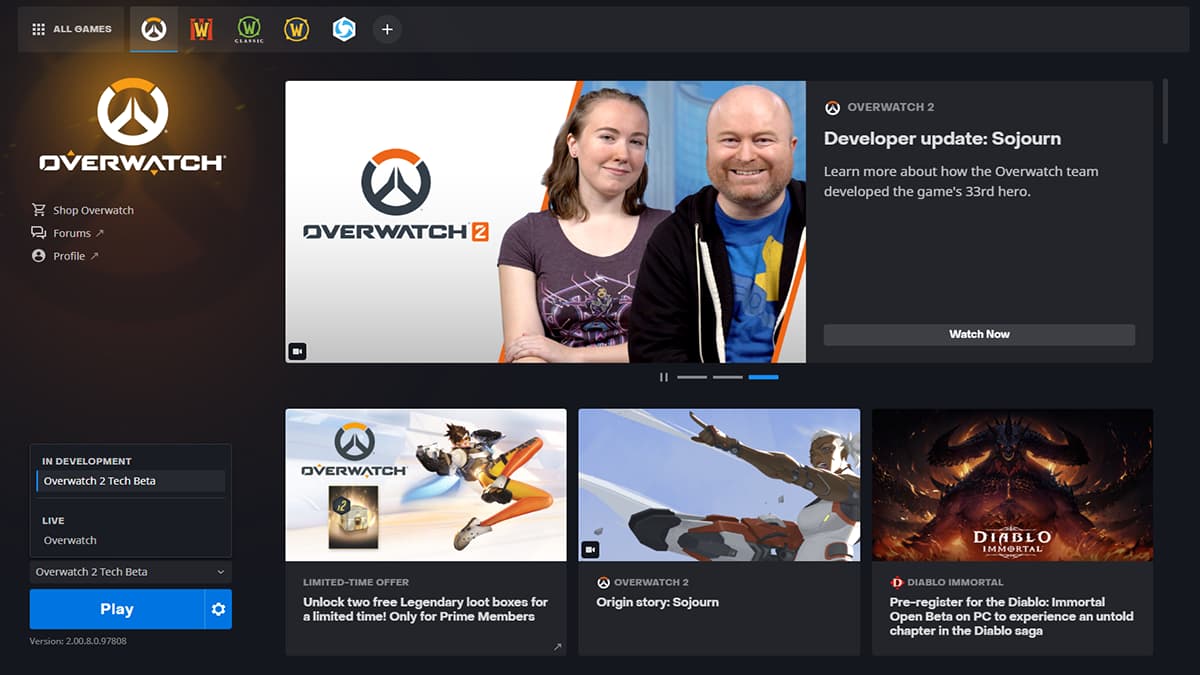Select the Overwatch icon in the game bar
Screen dimensions: 1200x675
[153, 29]
